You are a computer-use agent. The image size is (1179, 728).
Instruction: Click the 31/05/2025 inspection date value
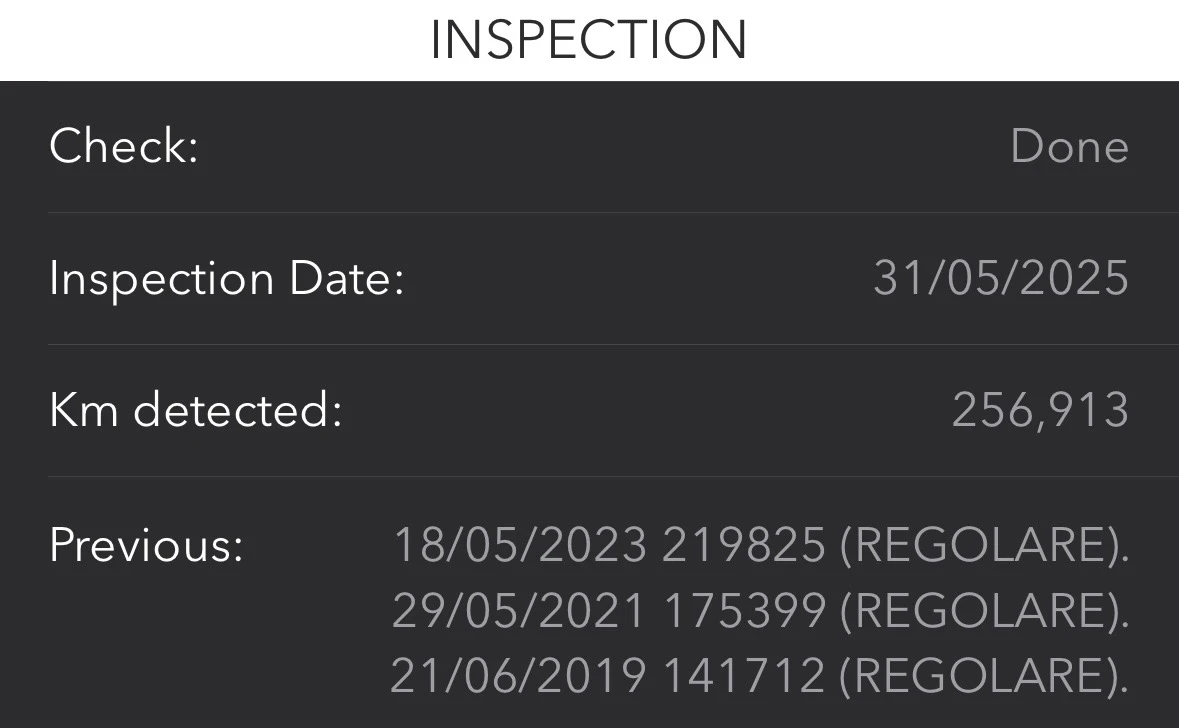tap(1001, 278)
